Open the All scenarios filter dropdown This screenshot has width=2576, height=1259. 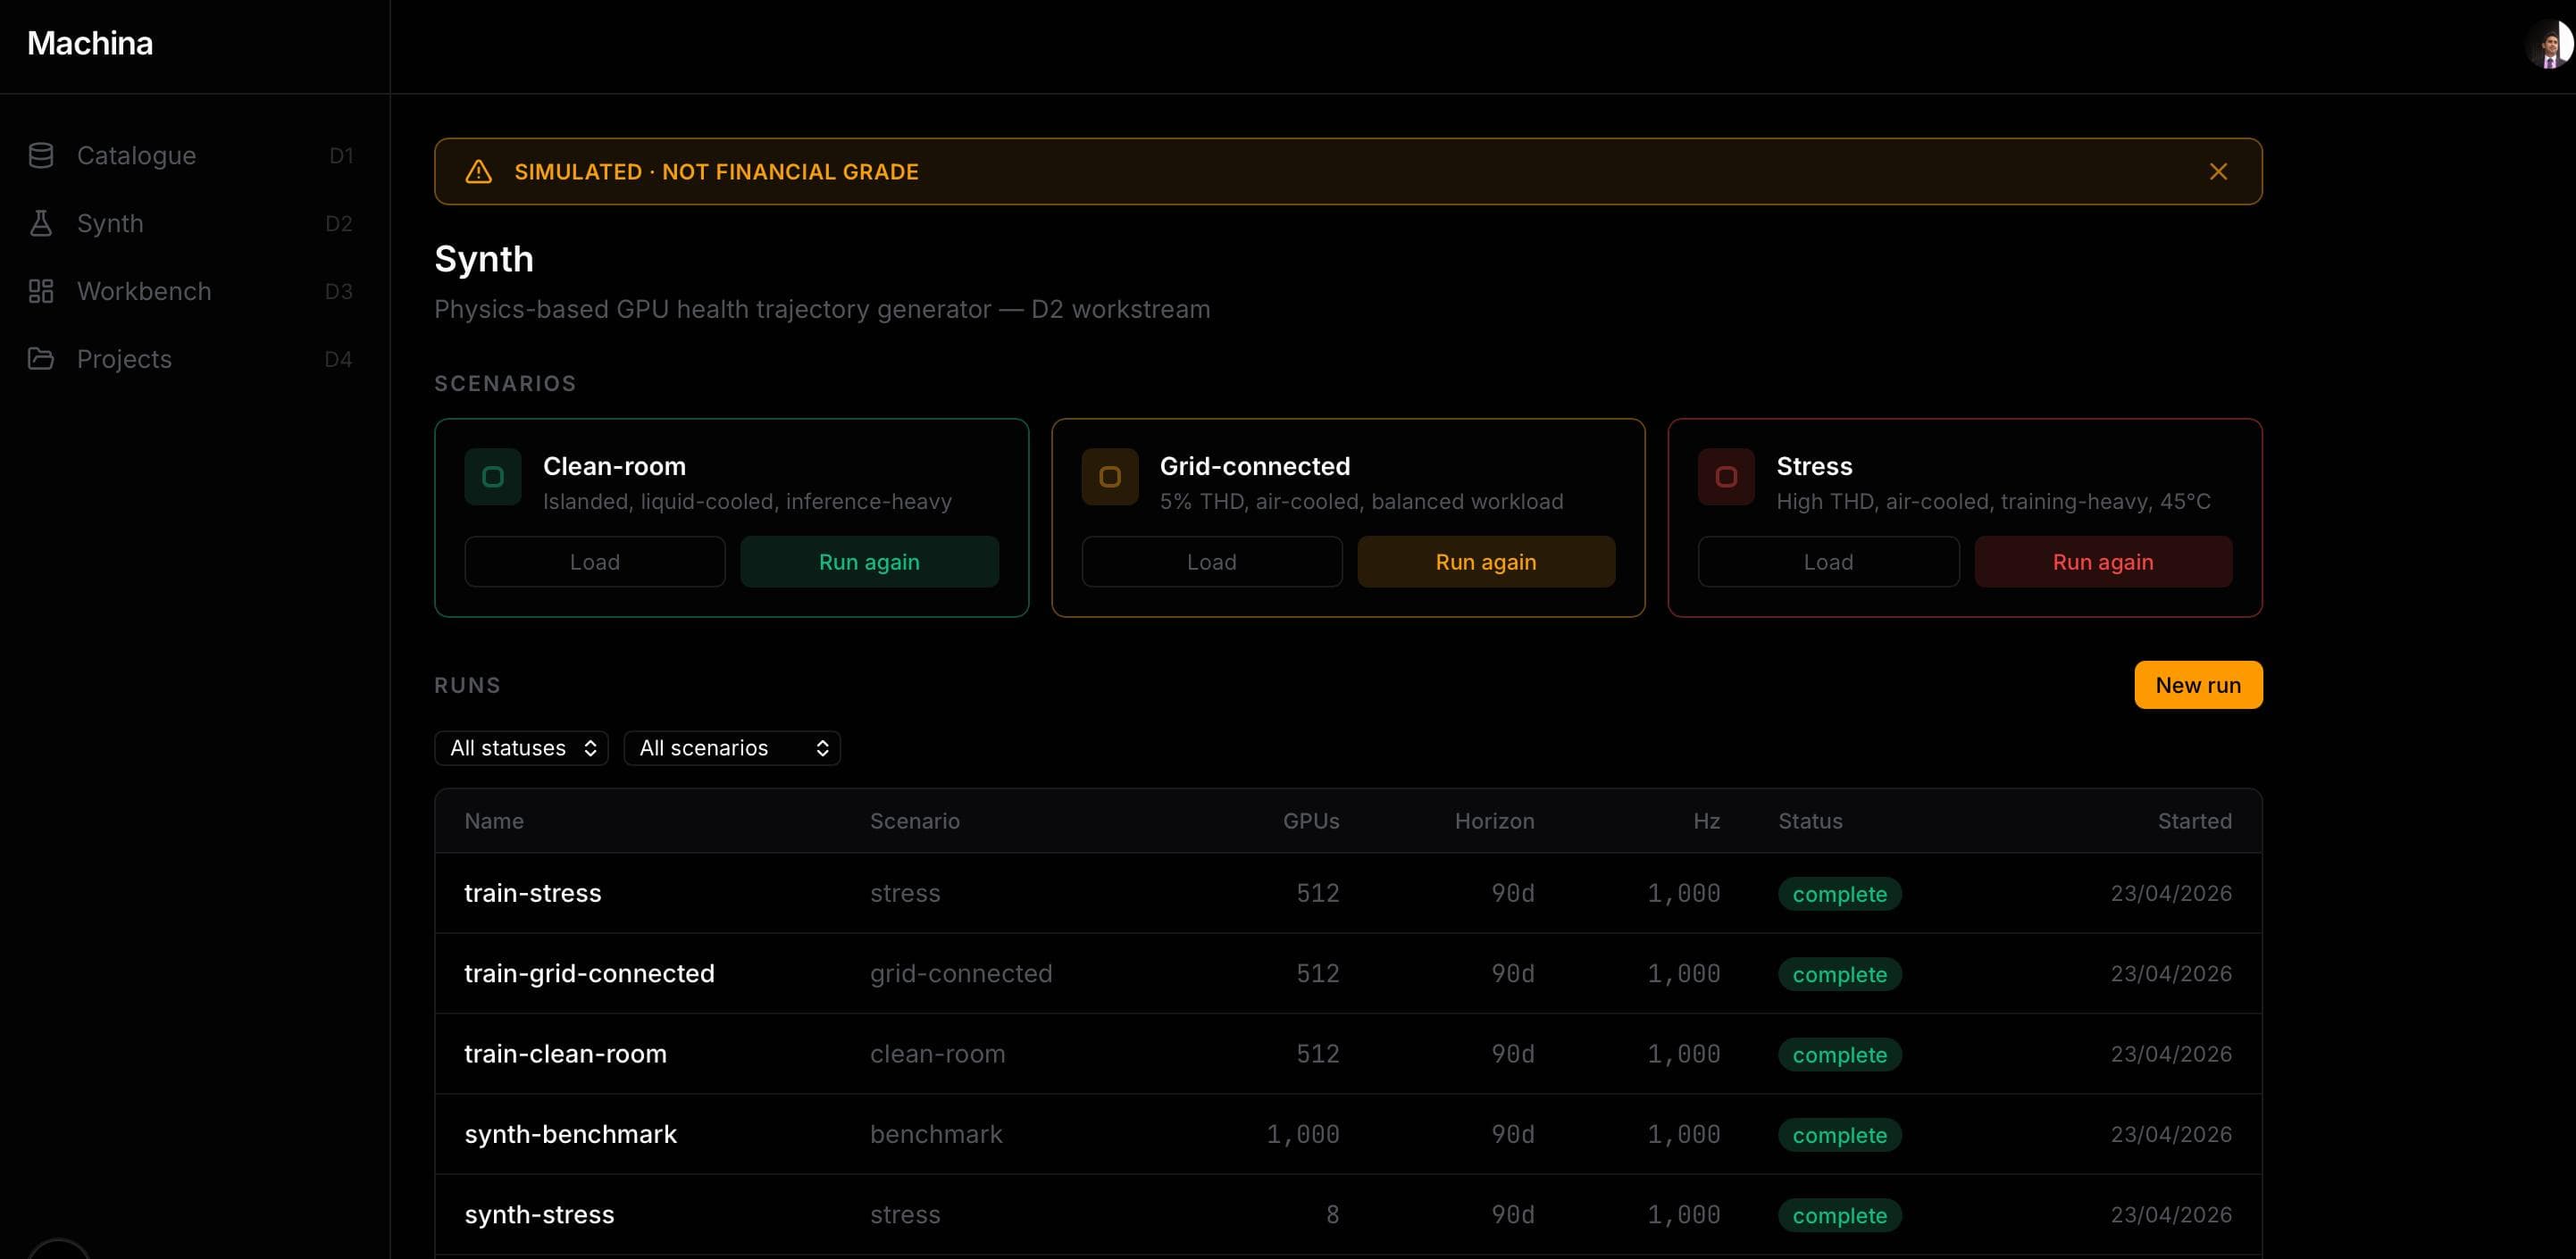(732, 748)
